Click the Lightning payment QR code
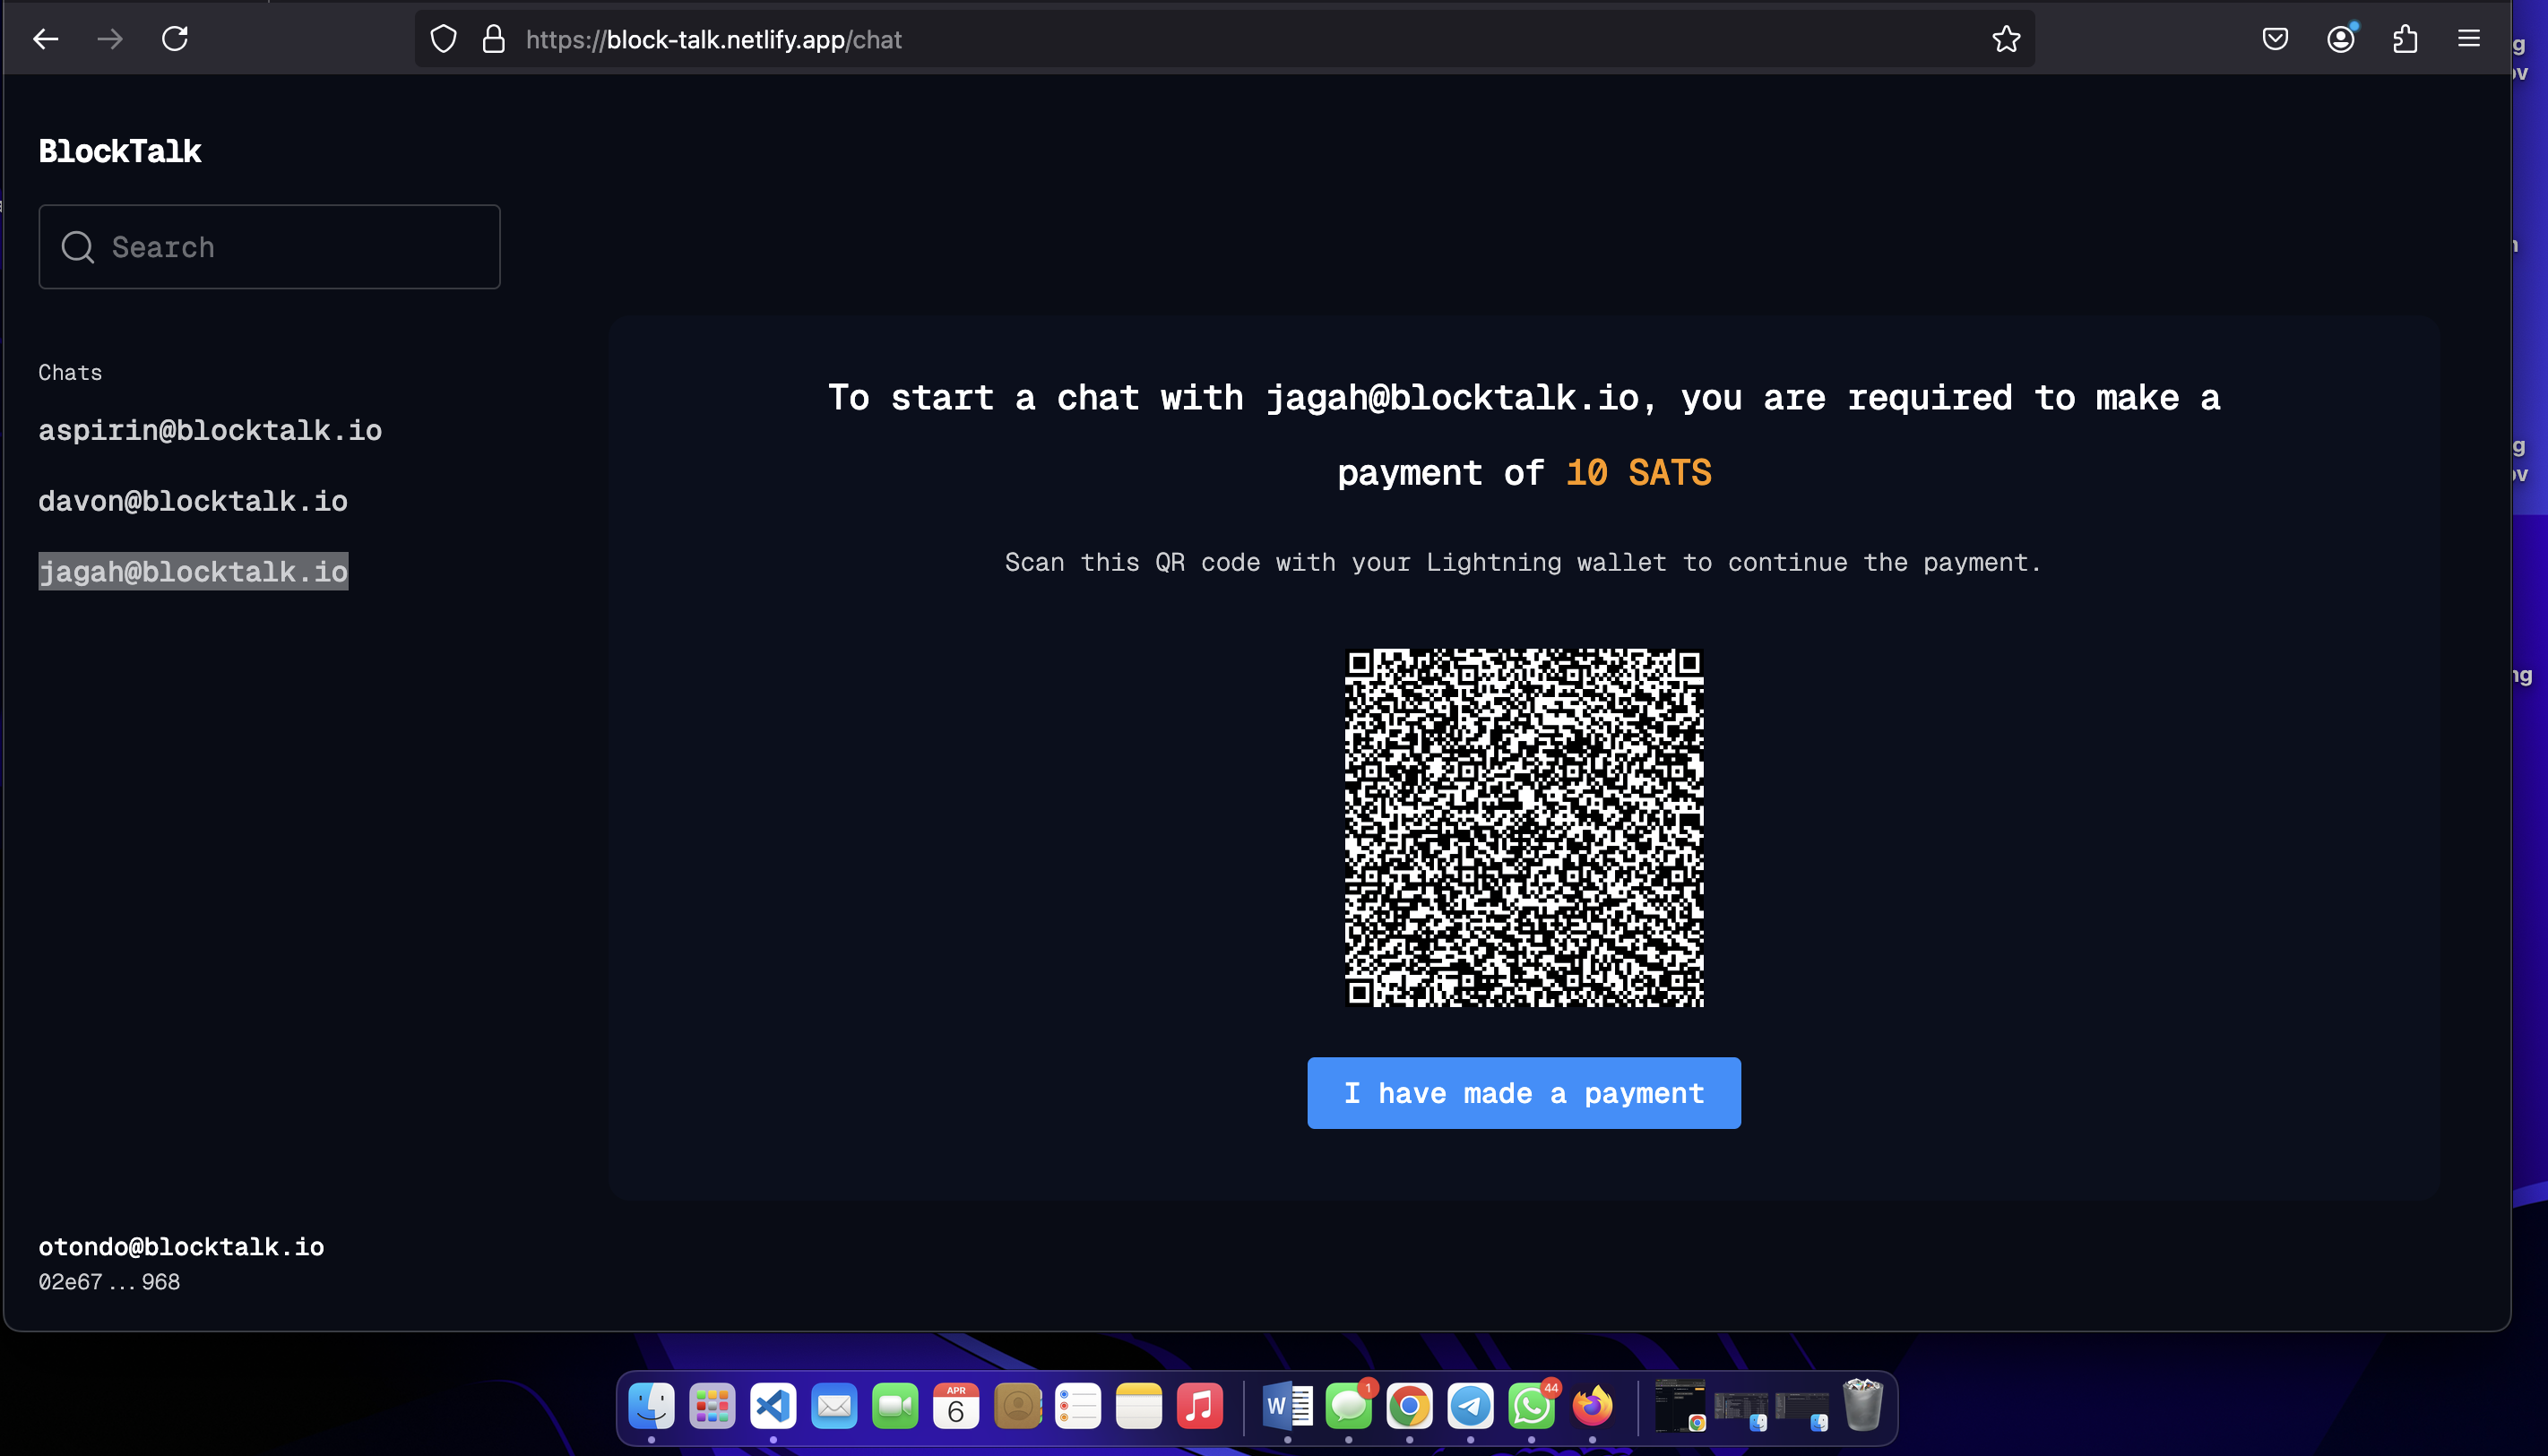This screenshot has height=1456, width=2548. (x=1523, y=827)
